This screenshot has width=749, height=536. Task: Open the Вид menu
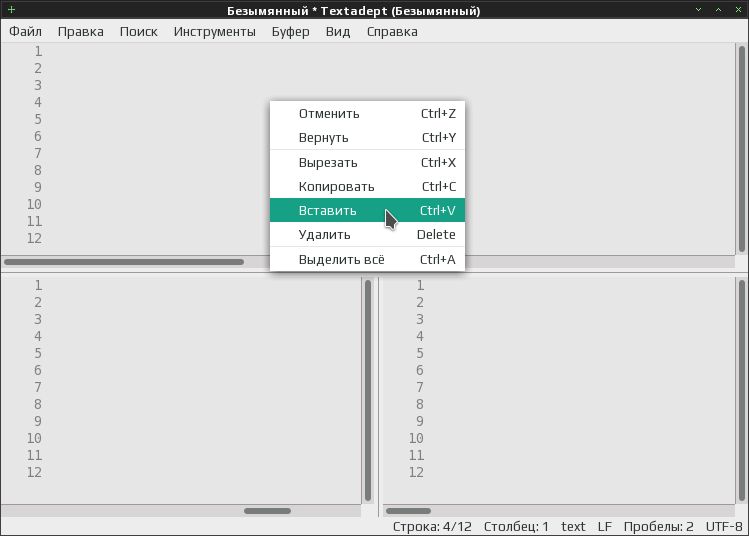point(338,32)
